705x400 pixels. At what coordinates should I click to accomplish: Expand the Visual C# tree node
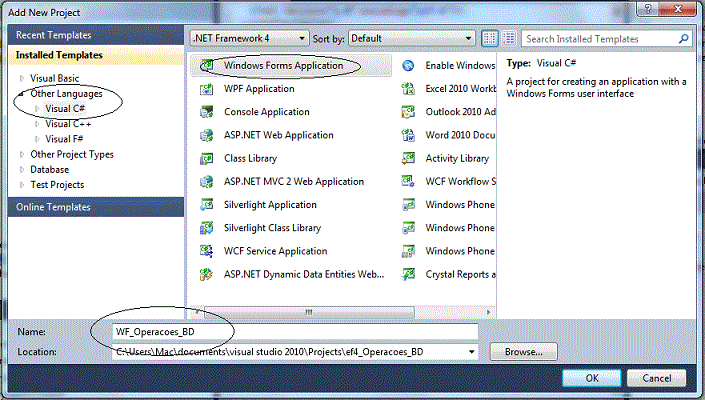click(37, 109)
